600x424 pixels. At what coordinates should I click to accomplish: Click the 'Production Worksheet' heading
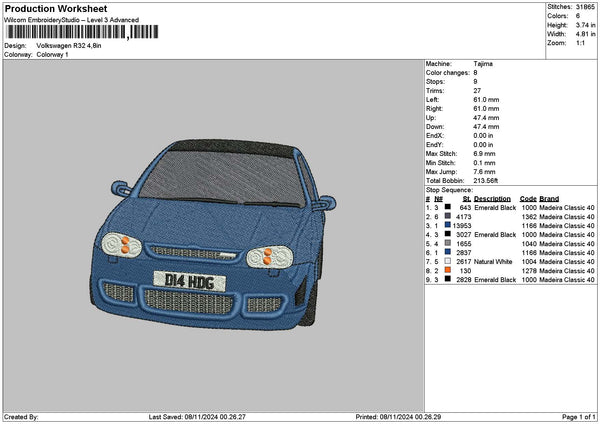[56, 8]
